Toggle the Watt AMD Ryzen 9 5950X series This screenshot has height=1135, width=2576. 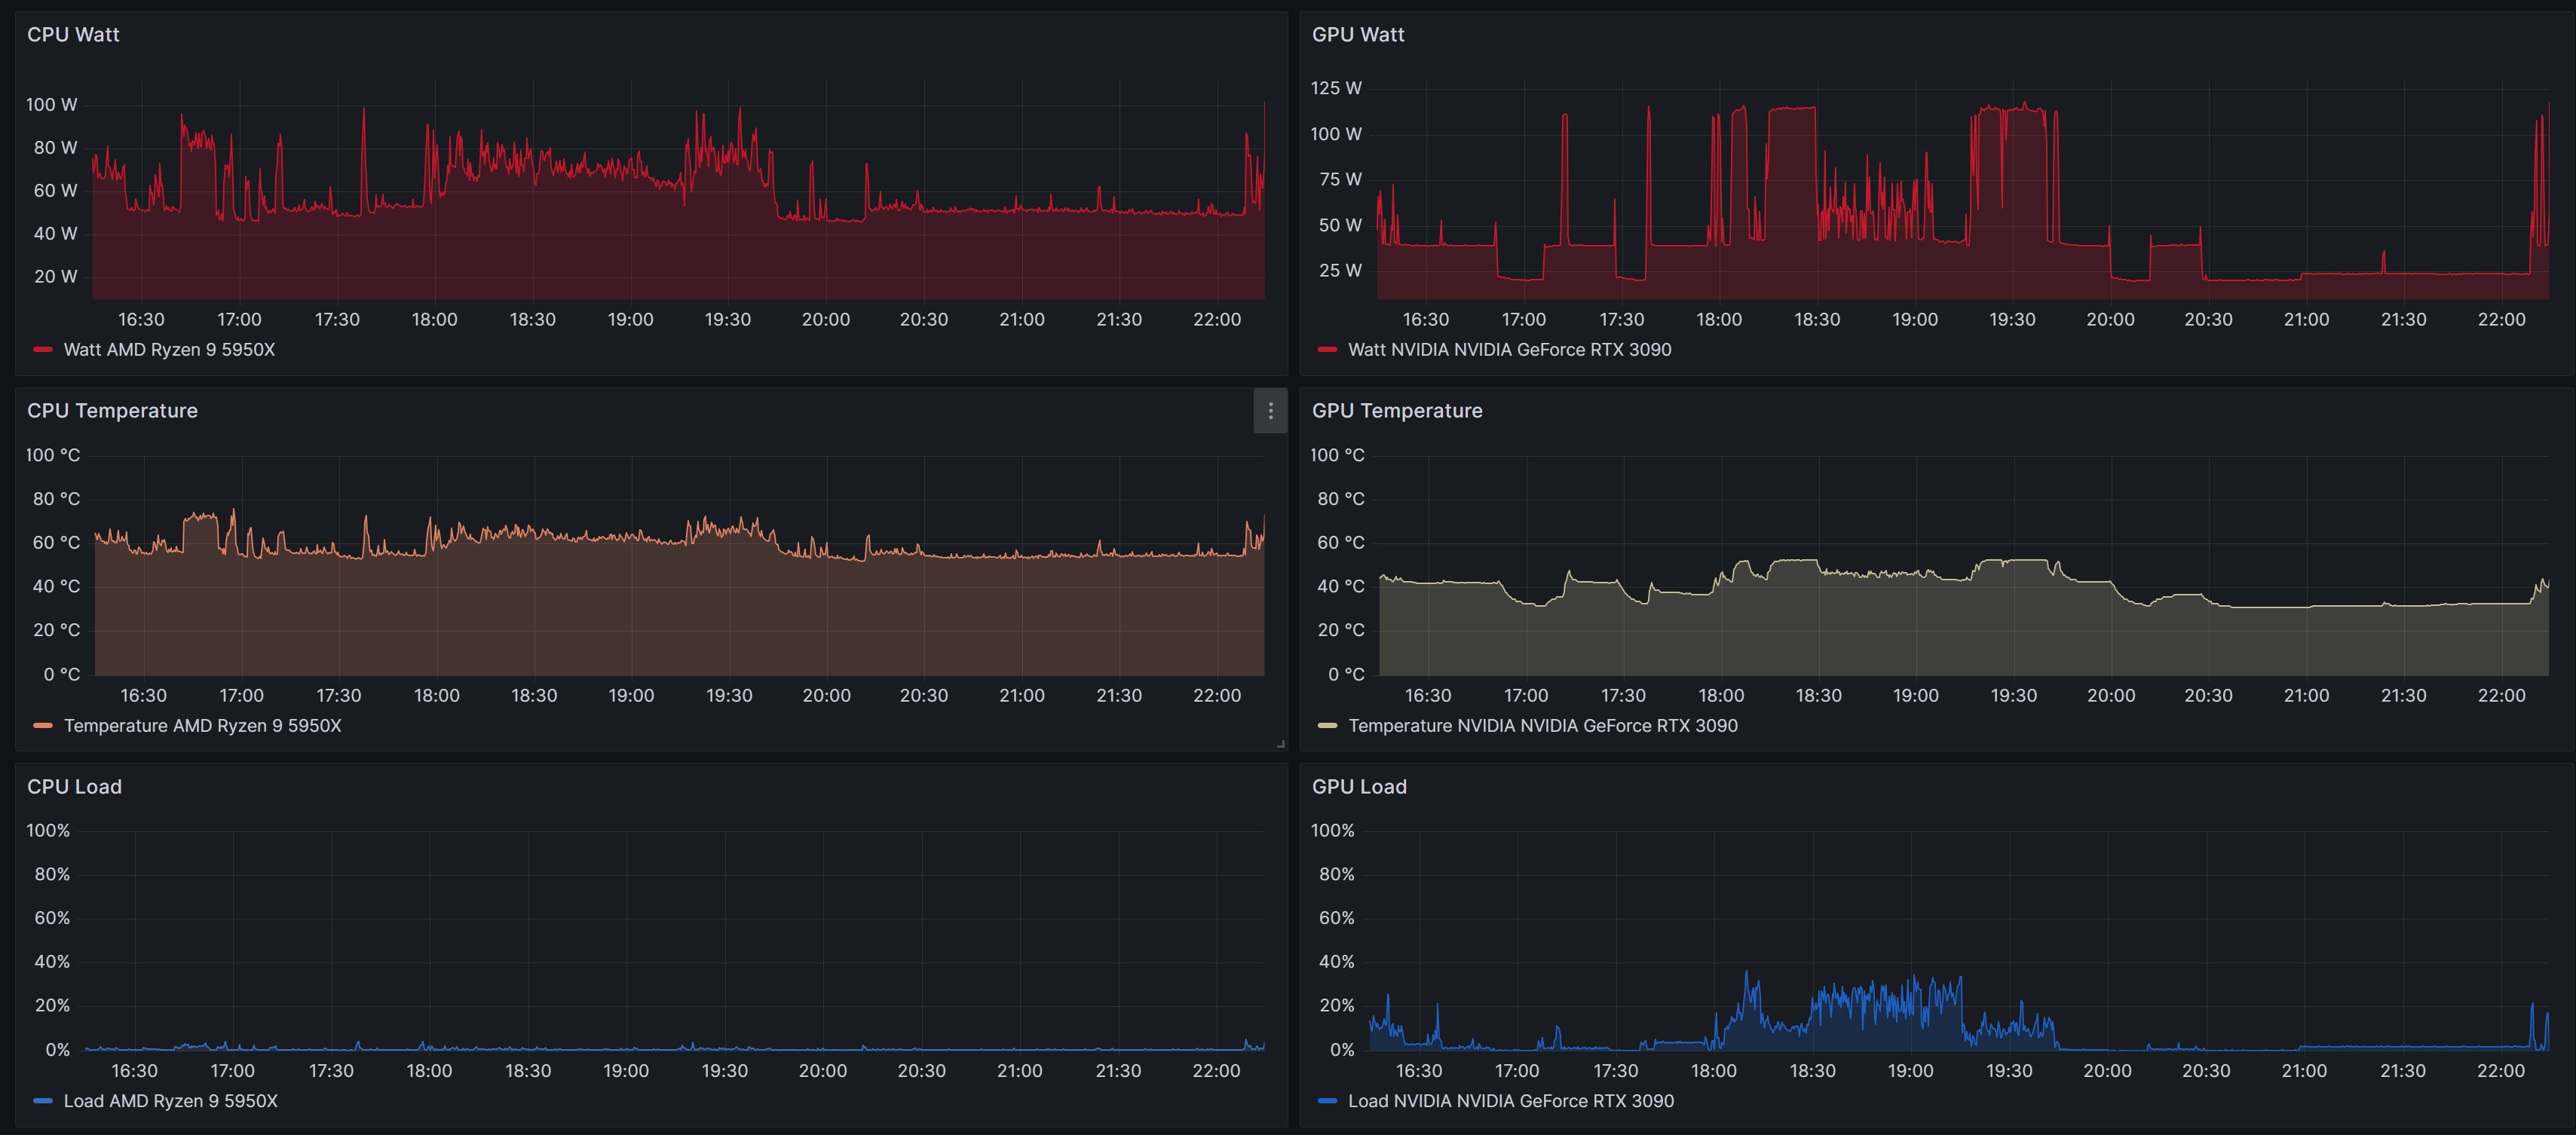(x=169, y=350)
